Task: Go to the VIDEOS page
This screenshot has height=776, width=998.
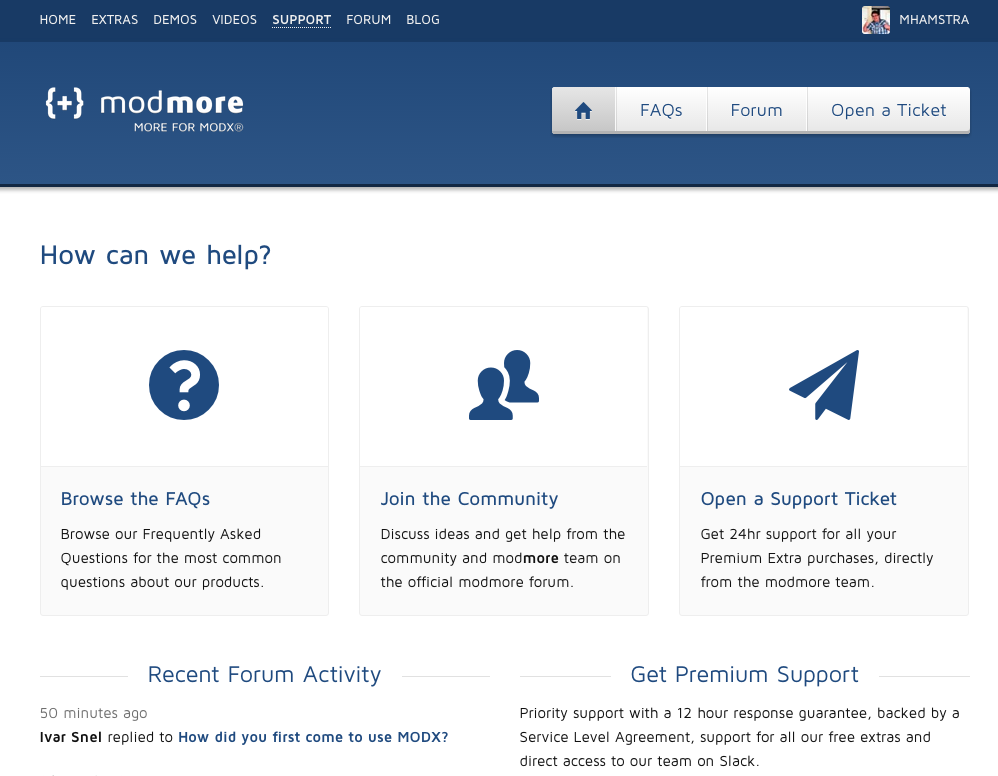Action: click(x=234, y=19)
